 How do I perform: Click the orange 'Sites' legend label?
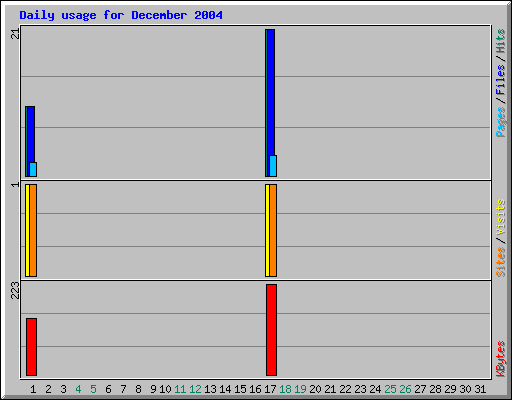pyautogui.click(x=500, y=262)
